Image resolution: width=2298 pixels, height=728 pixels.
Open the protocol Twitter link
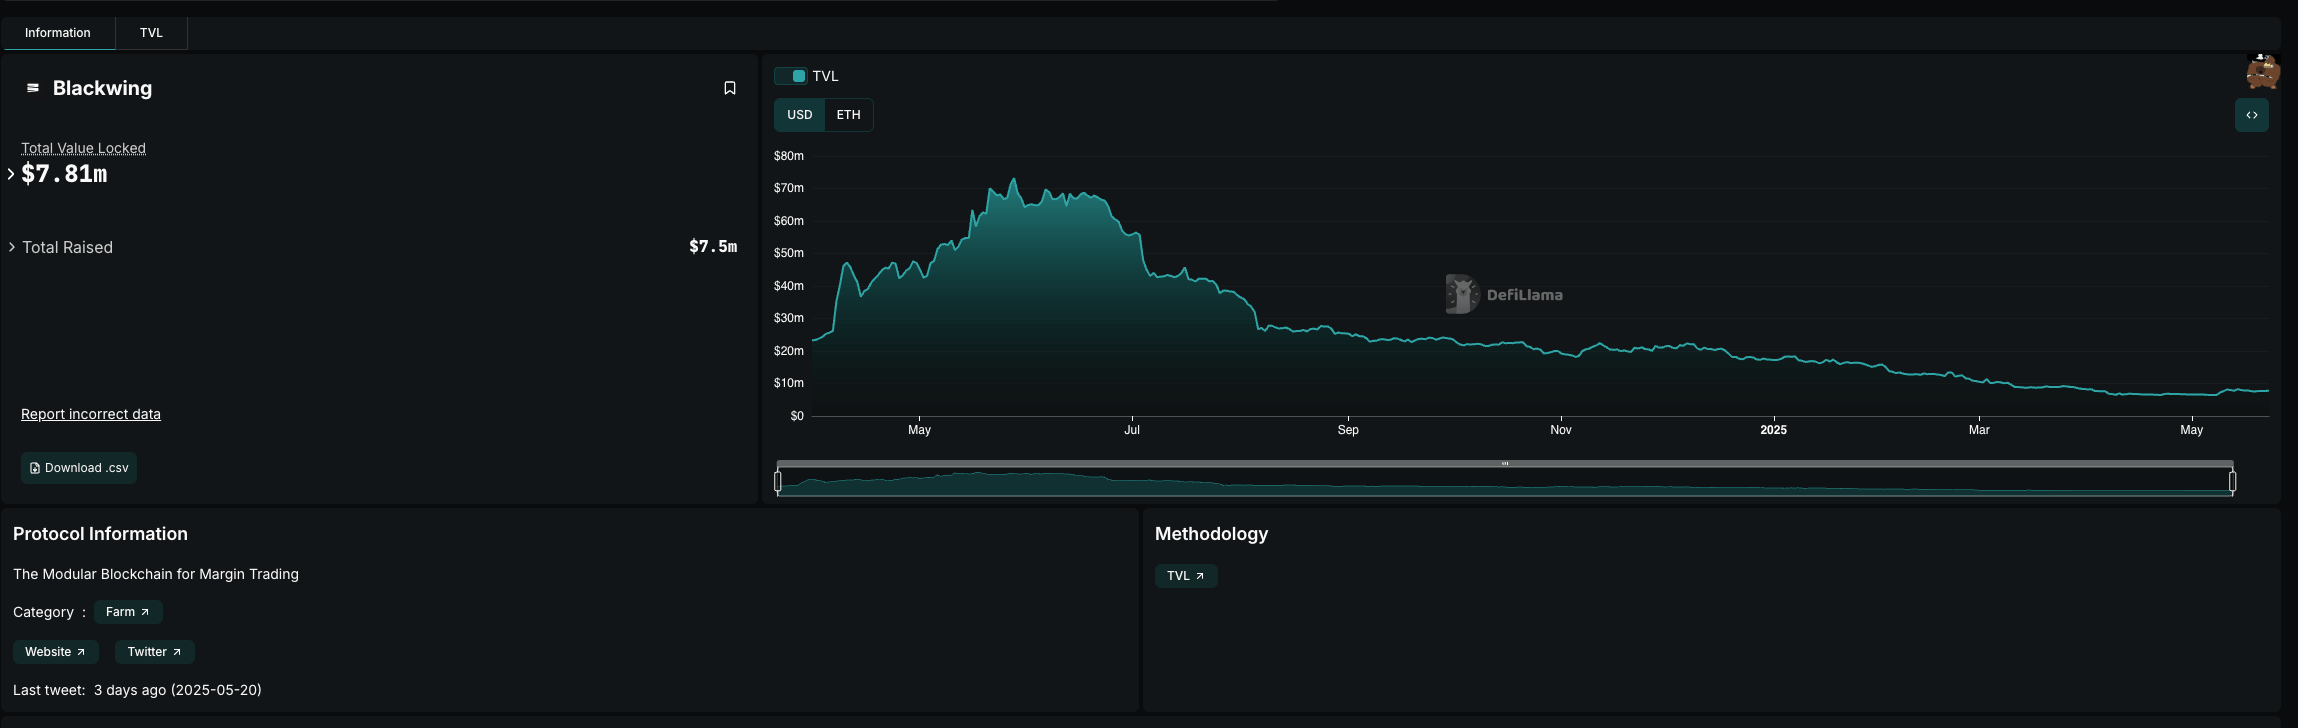pyautogui.click(x=155, y=652)
